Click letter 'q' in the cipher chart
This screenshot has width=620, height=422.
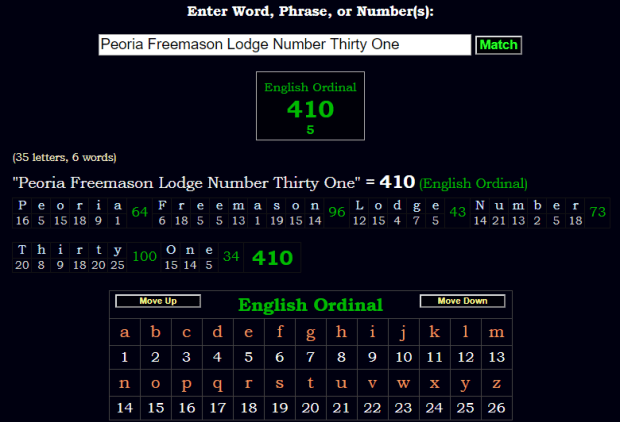tap(217, 384)
